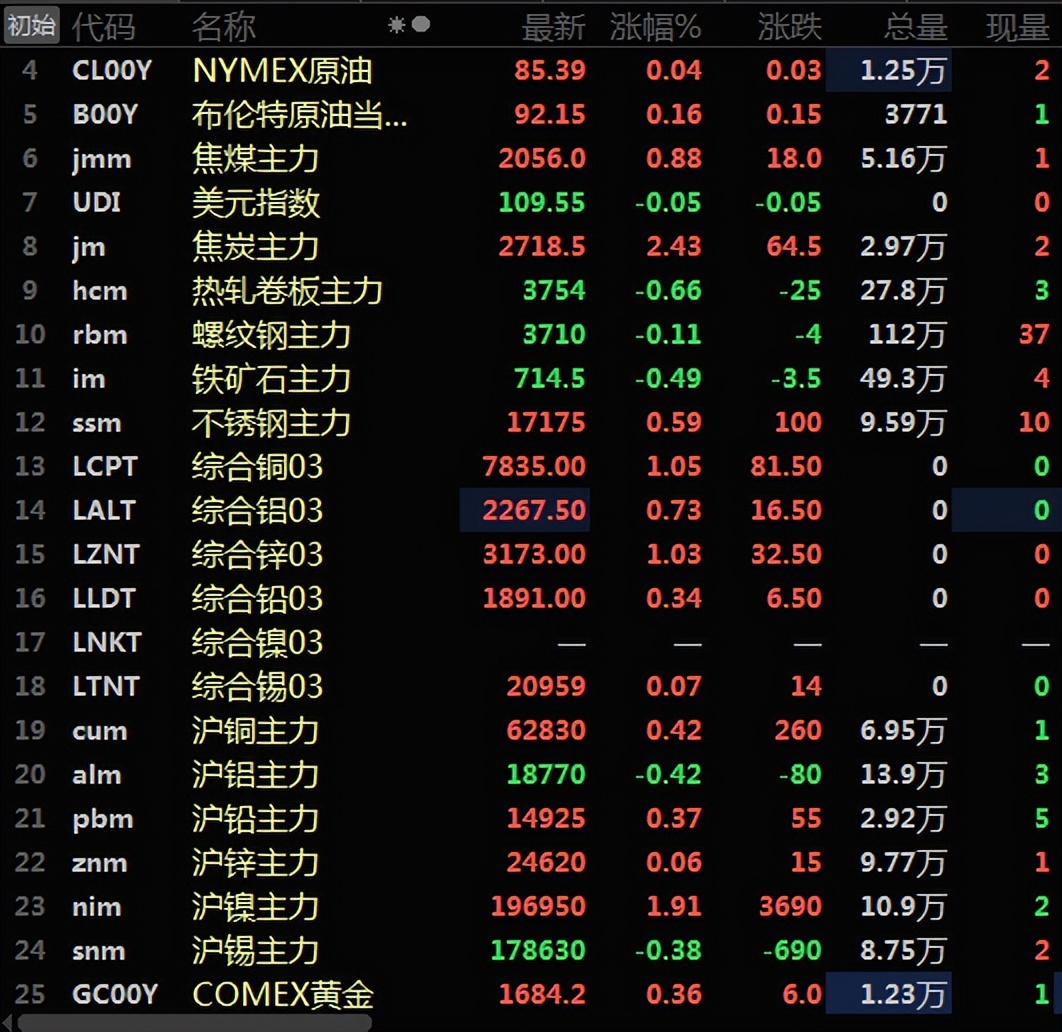
Task: Select the 焦煤主力 row
Action: coord(531,158)
